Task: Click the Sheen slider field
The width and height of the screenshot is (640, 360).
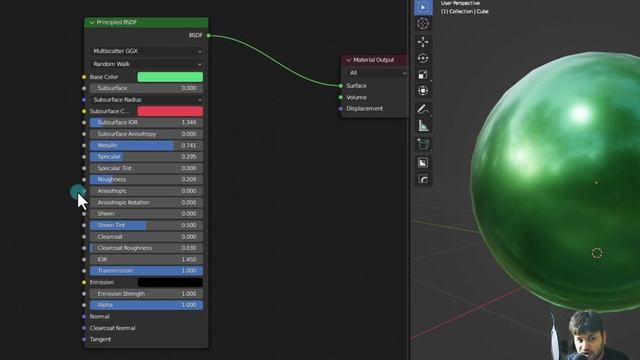Action: point(146,213)
